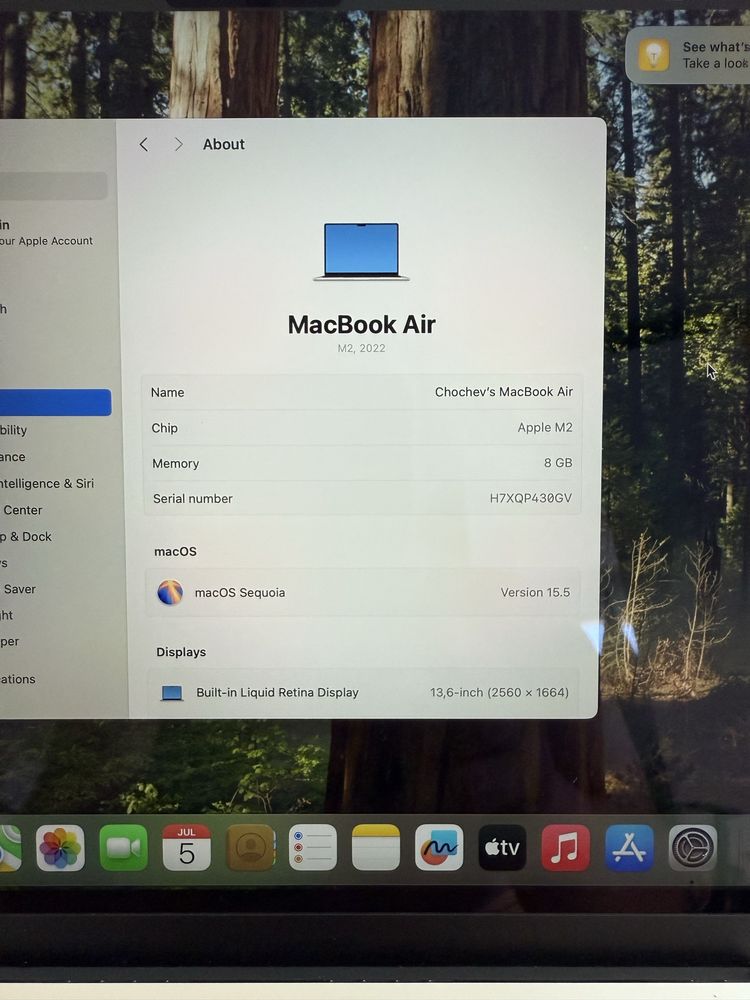This screenshot has height=1000, width=750.
Task: Click serial number 'H7XQP430GV'
Action: pyautogui.click(x=531, y=498)
